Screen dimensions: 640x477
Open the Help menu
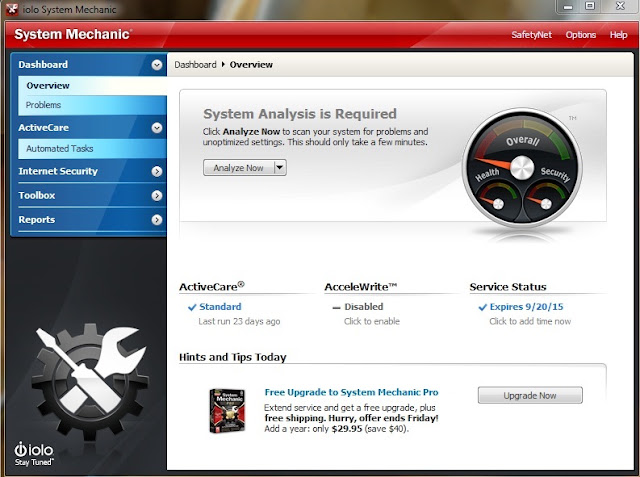point(618,35)
